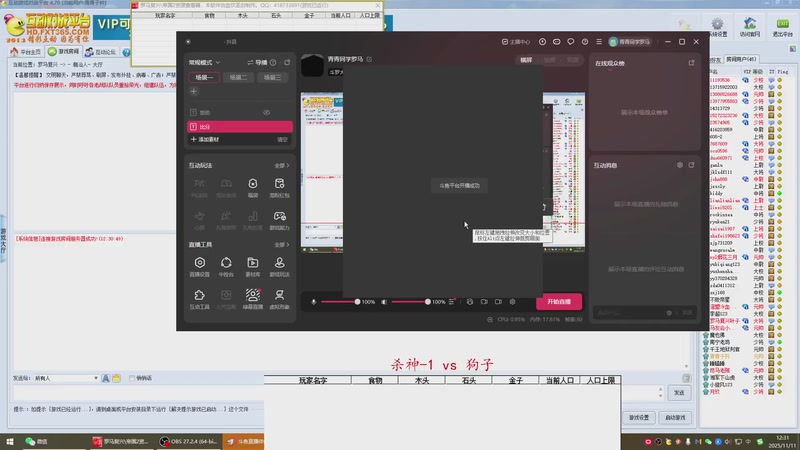Edit the stream title next to 青青同学罗马

coord(369,59)
